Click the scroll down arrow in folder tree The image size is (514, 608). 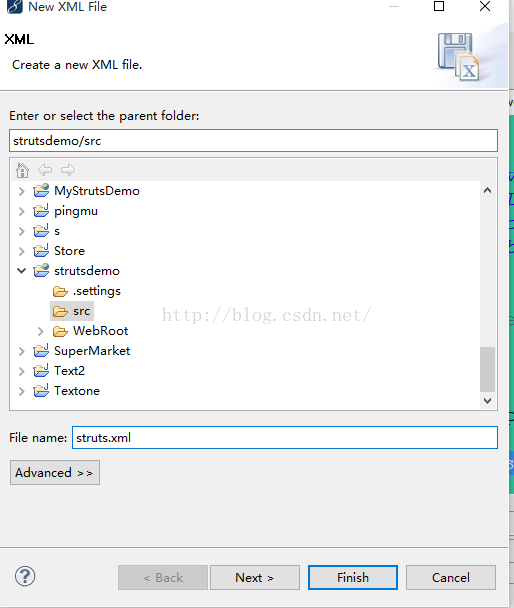tap(487, 401)
